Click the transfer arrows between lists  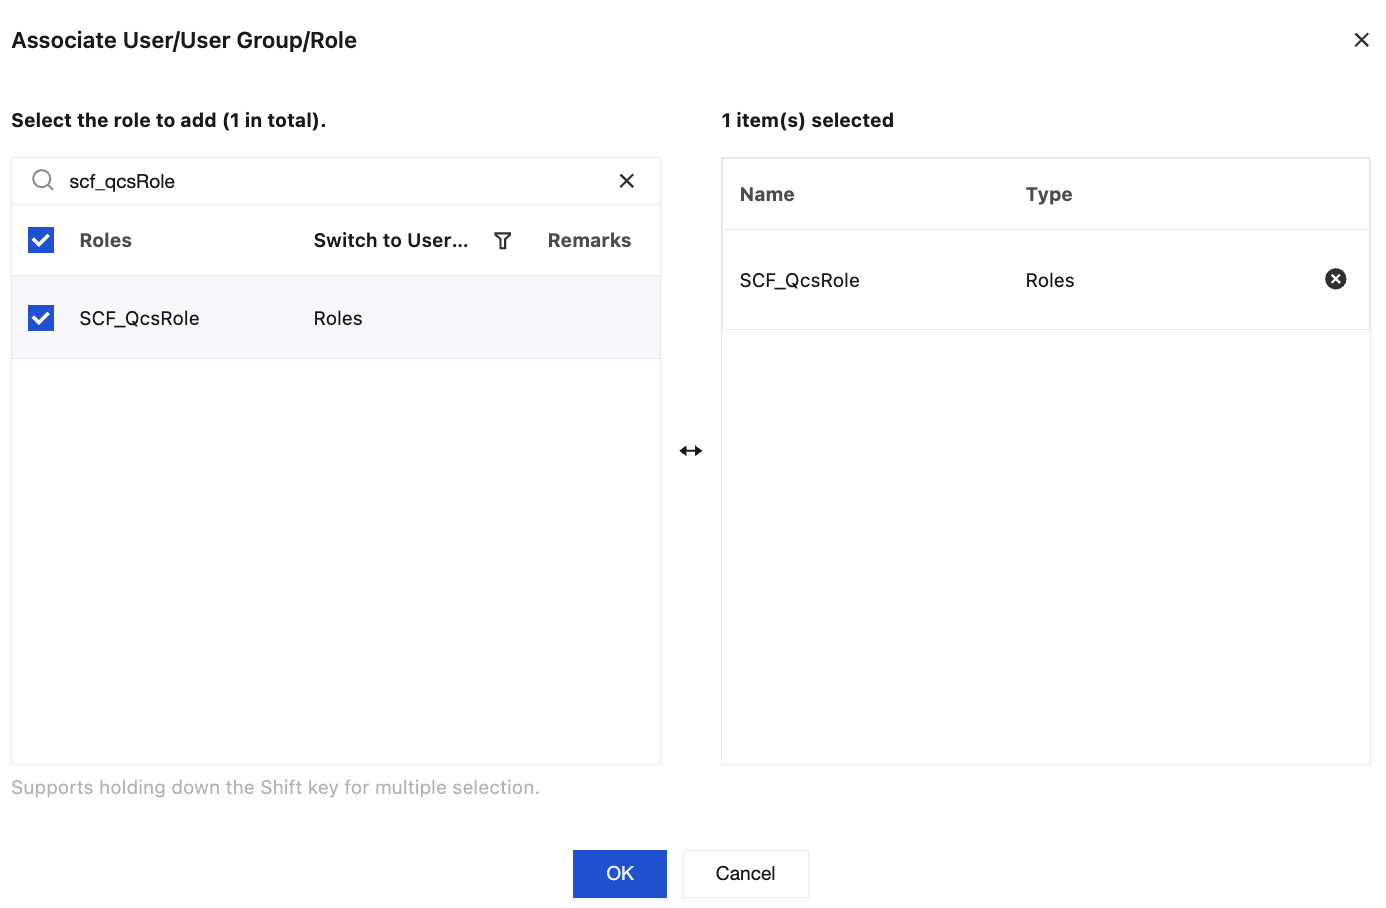point(691,451)
